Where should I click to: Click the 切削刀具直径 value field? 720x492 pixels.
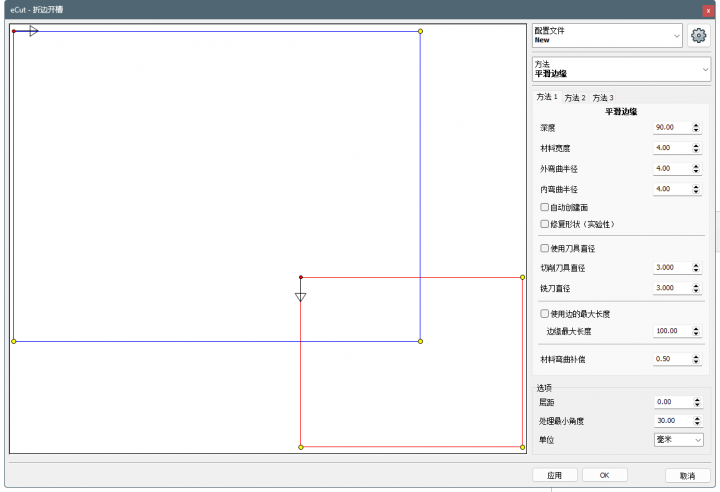[672, 267]
